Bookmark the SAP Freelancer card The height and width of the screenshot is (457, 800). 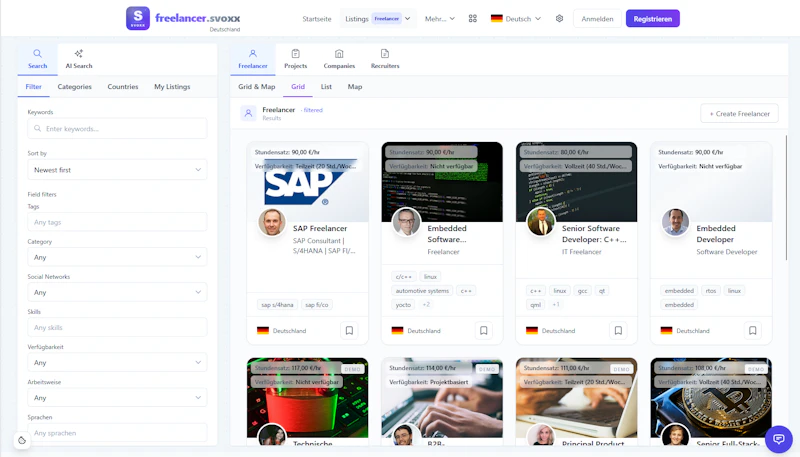(x=349, y=331)
